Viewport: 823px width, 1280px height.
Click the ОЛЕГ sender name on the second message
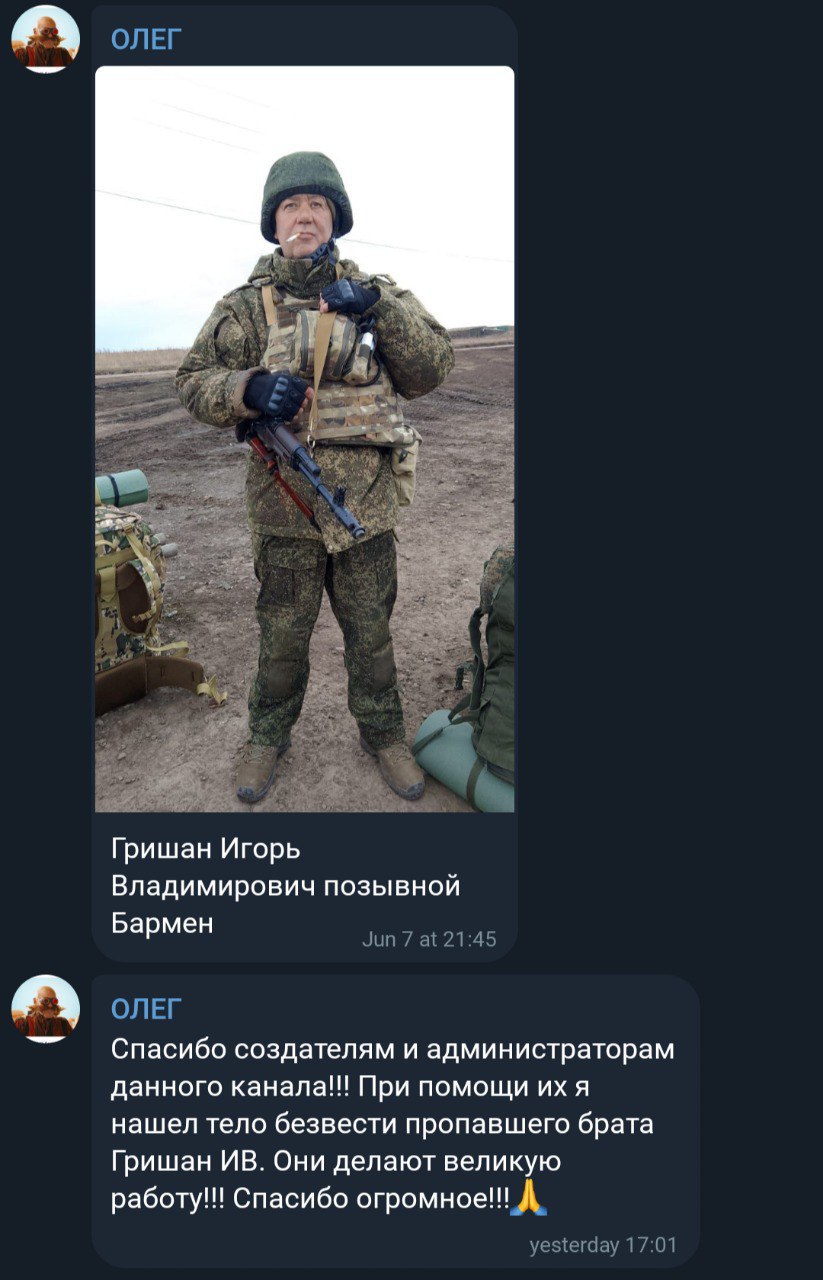coord(146,1009)
